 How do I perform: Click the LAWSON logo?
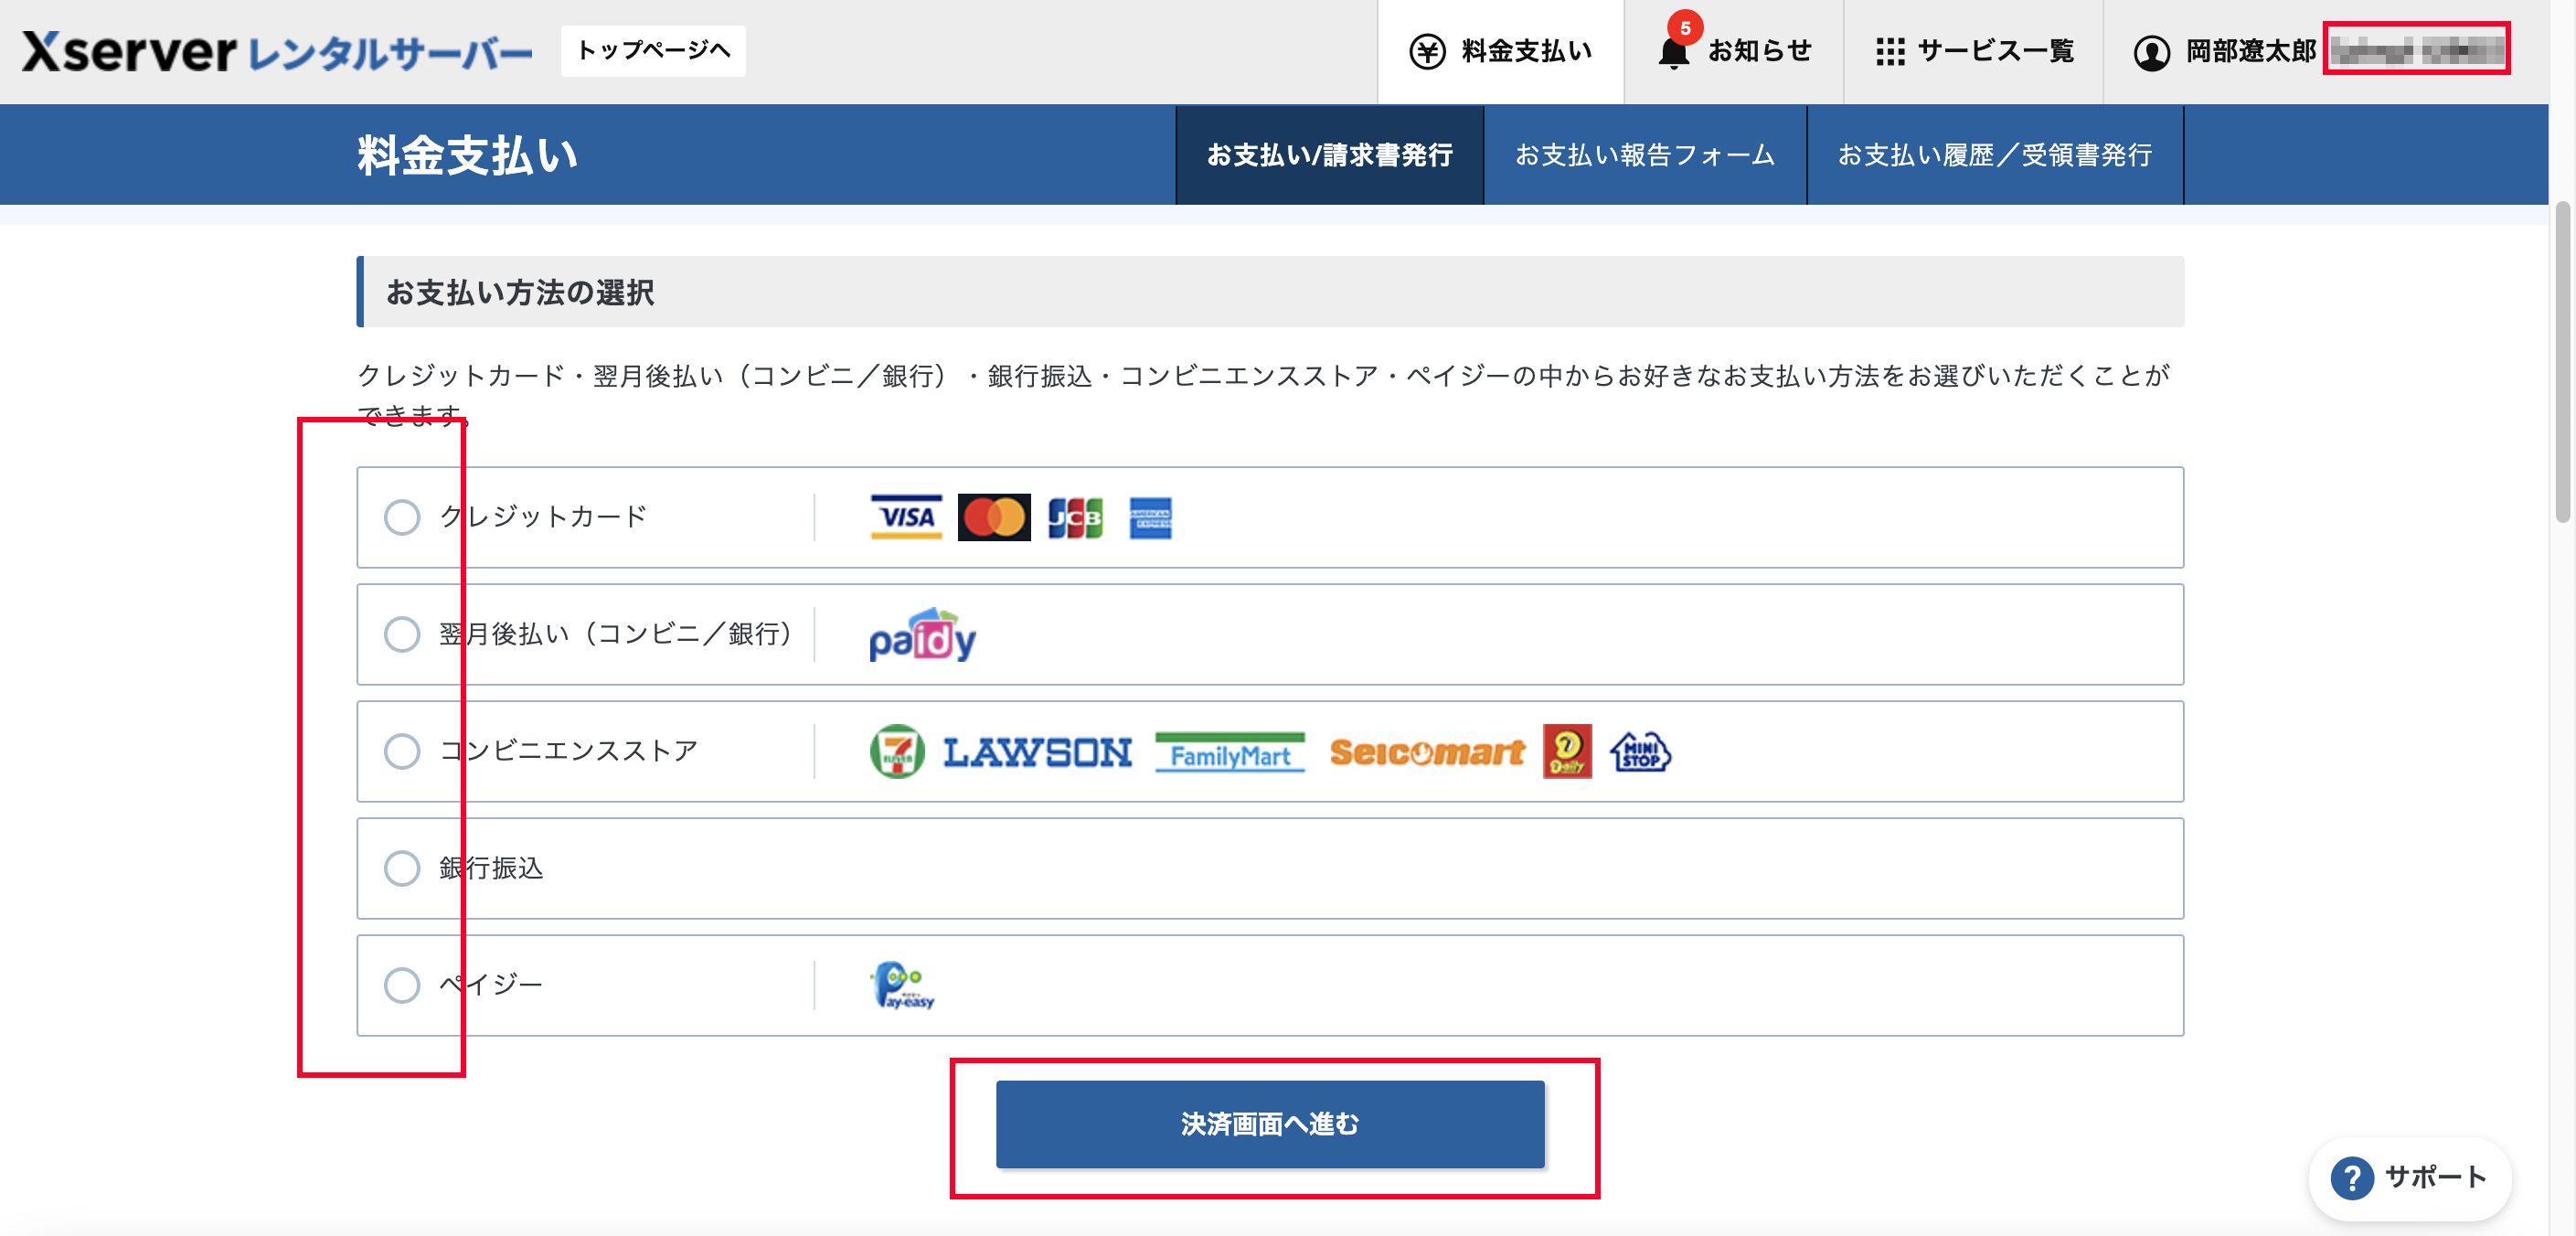(x=1037, y=752)
